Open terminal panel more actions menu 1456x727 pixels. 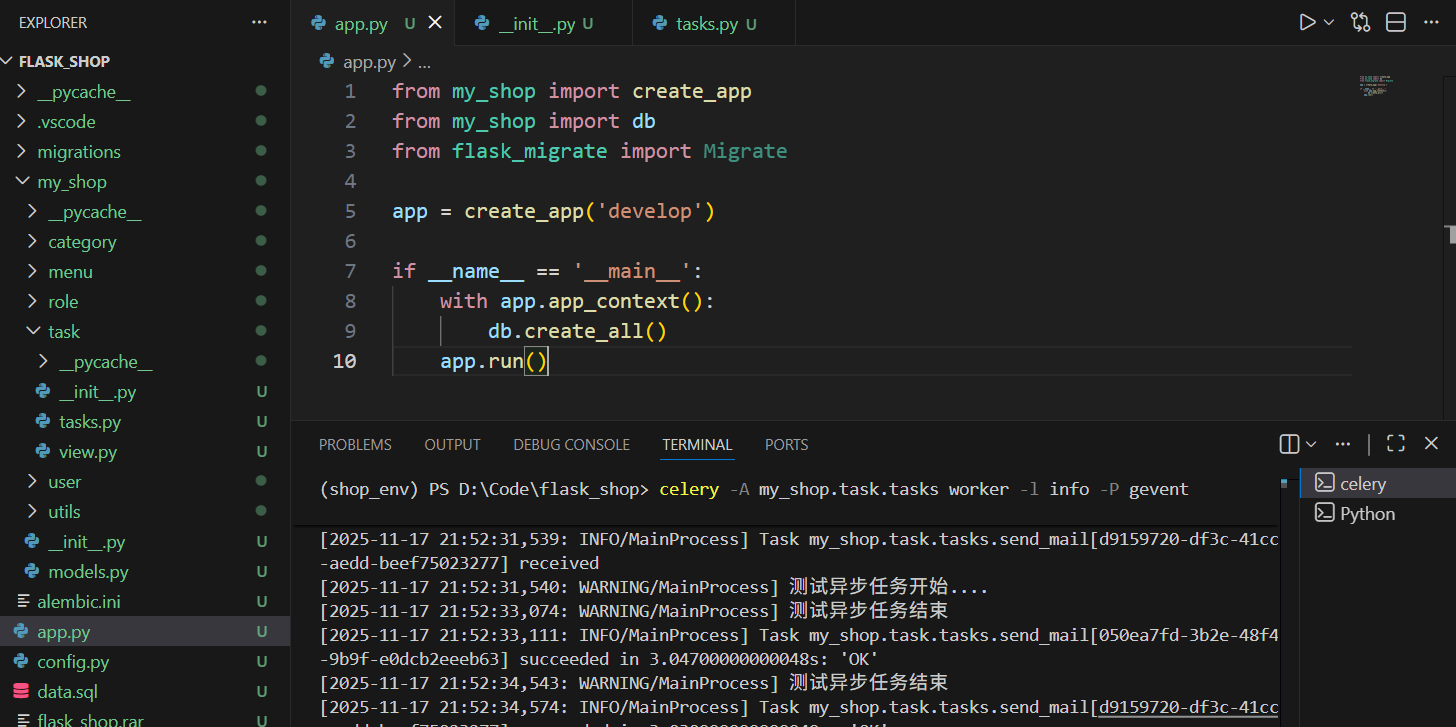pyautogui.click(x=1343, y=443)
